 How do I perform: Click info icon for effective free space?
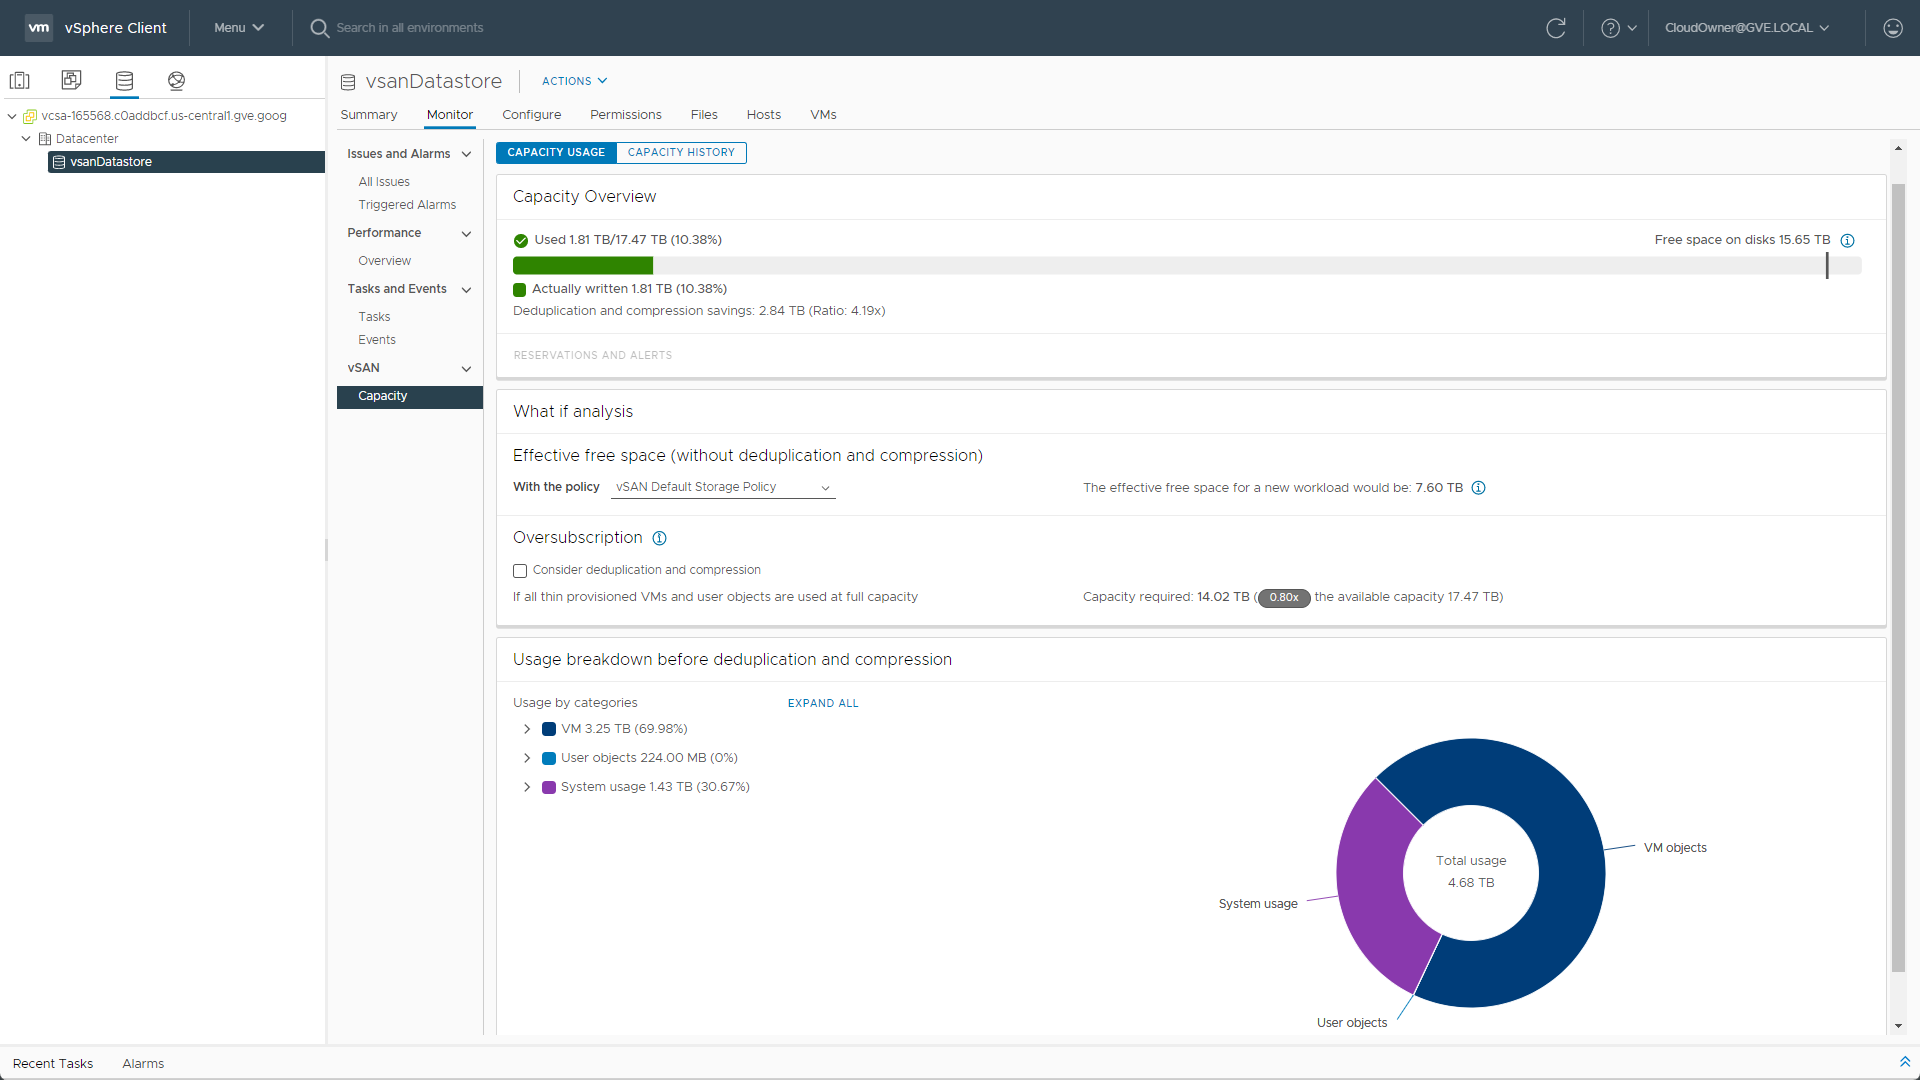pyautogui.click(x=1479, y=488)
